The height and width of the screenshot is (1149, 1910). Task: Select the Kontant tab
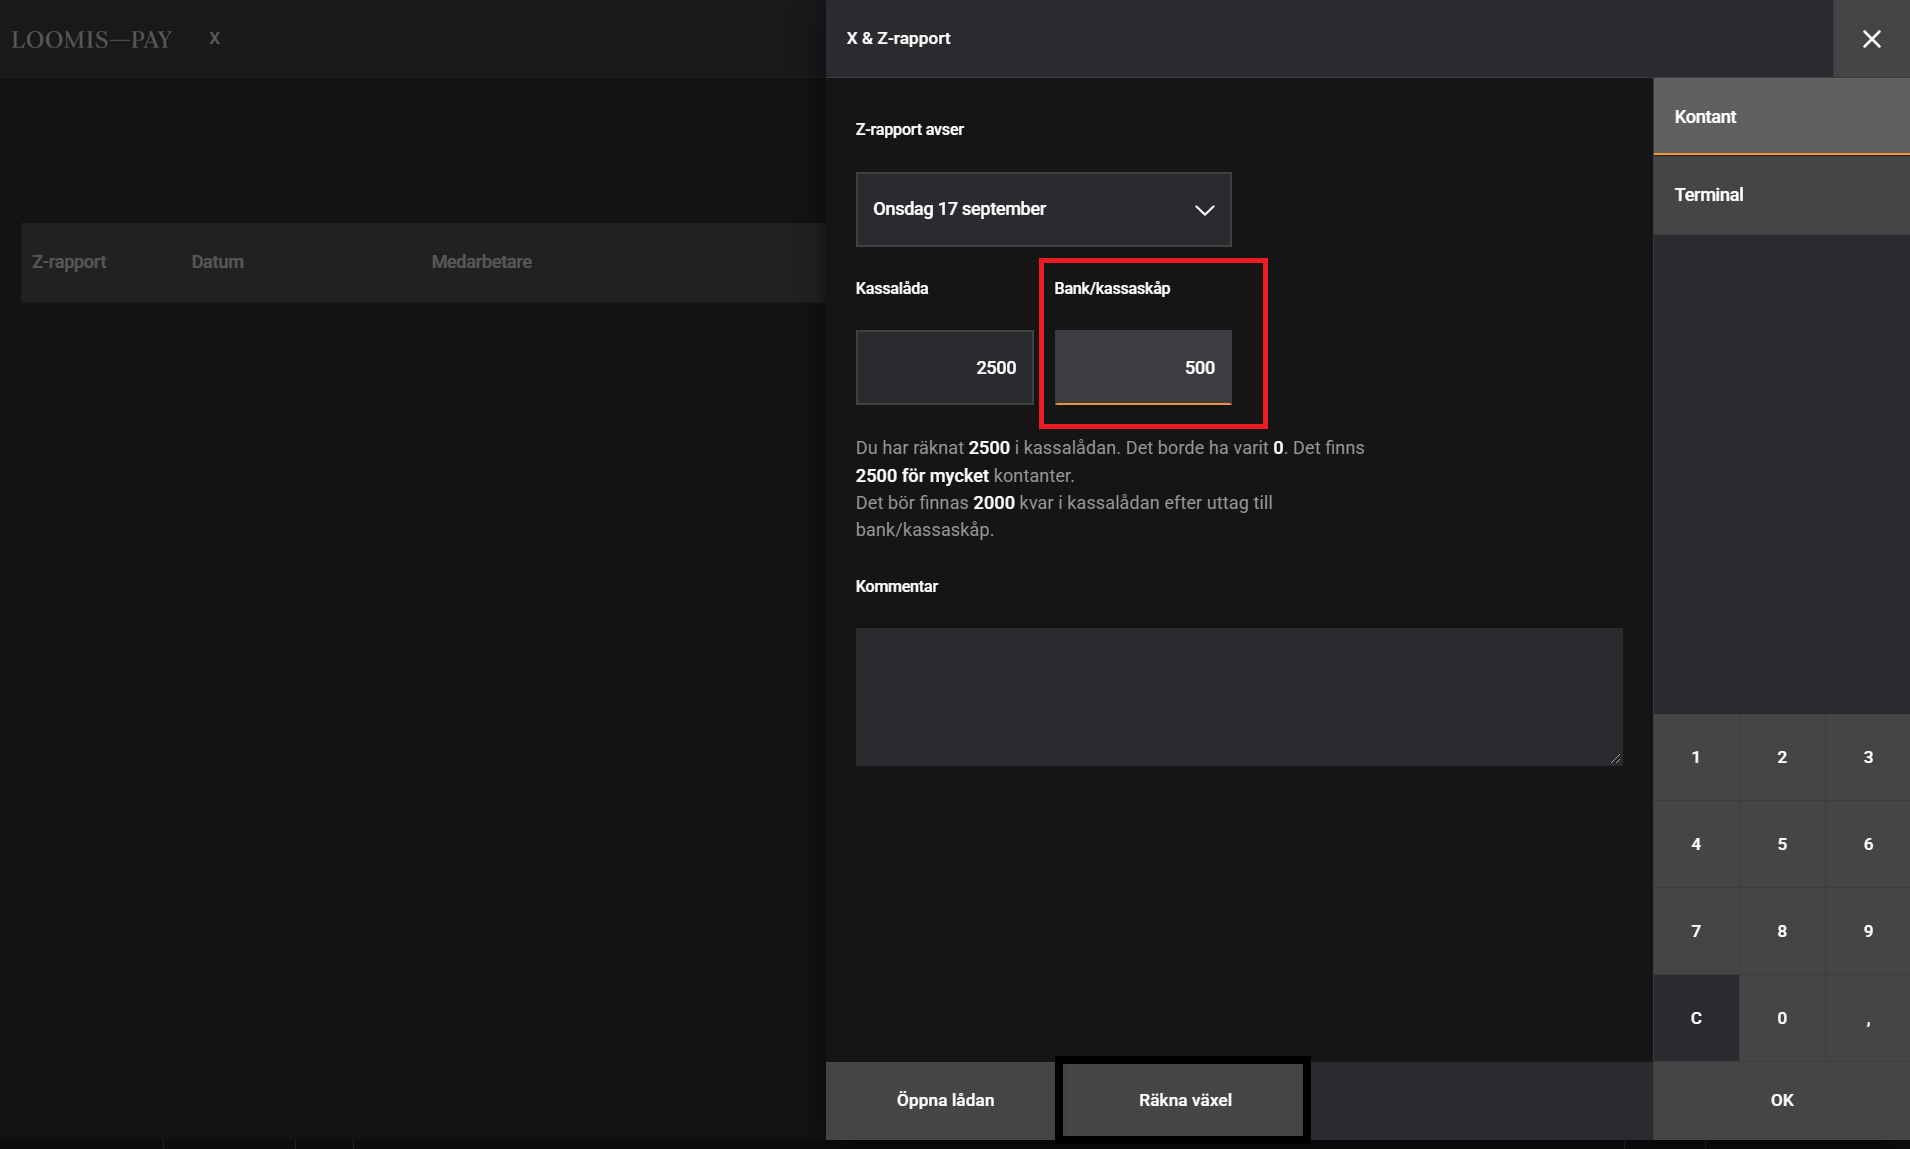(1781, 117)
